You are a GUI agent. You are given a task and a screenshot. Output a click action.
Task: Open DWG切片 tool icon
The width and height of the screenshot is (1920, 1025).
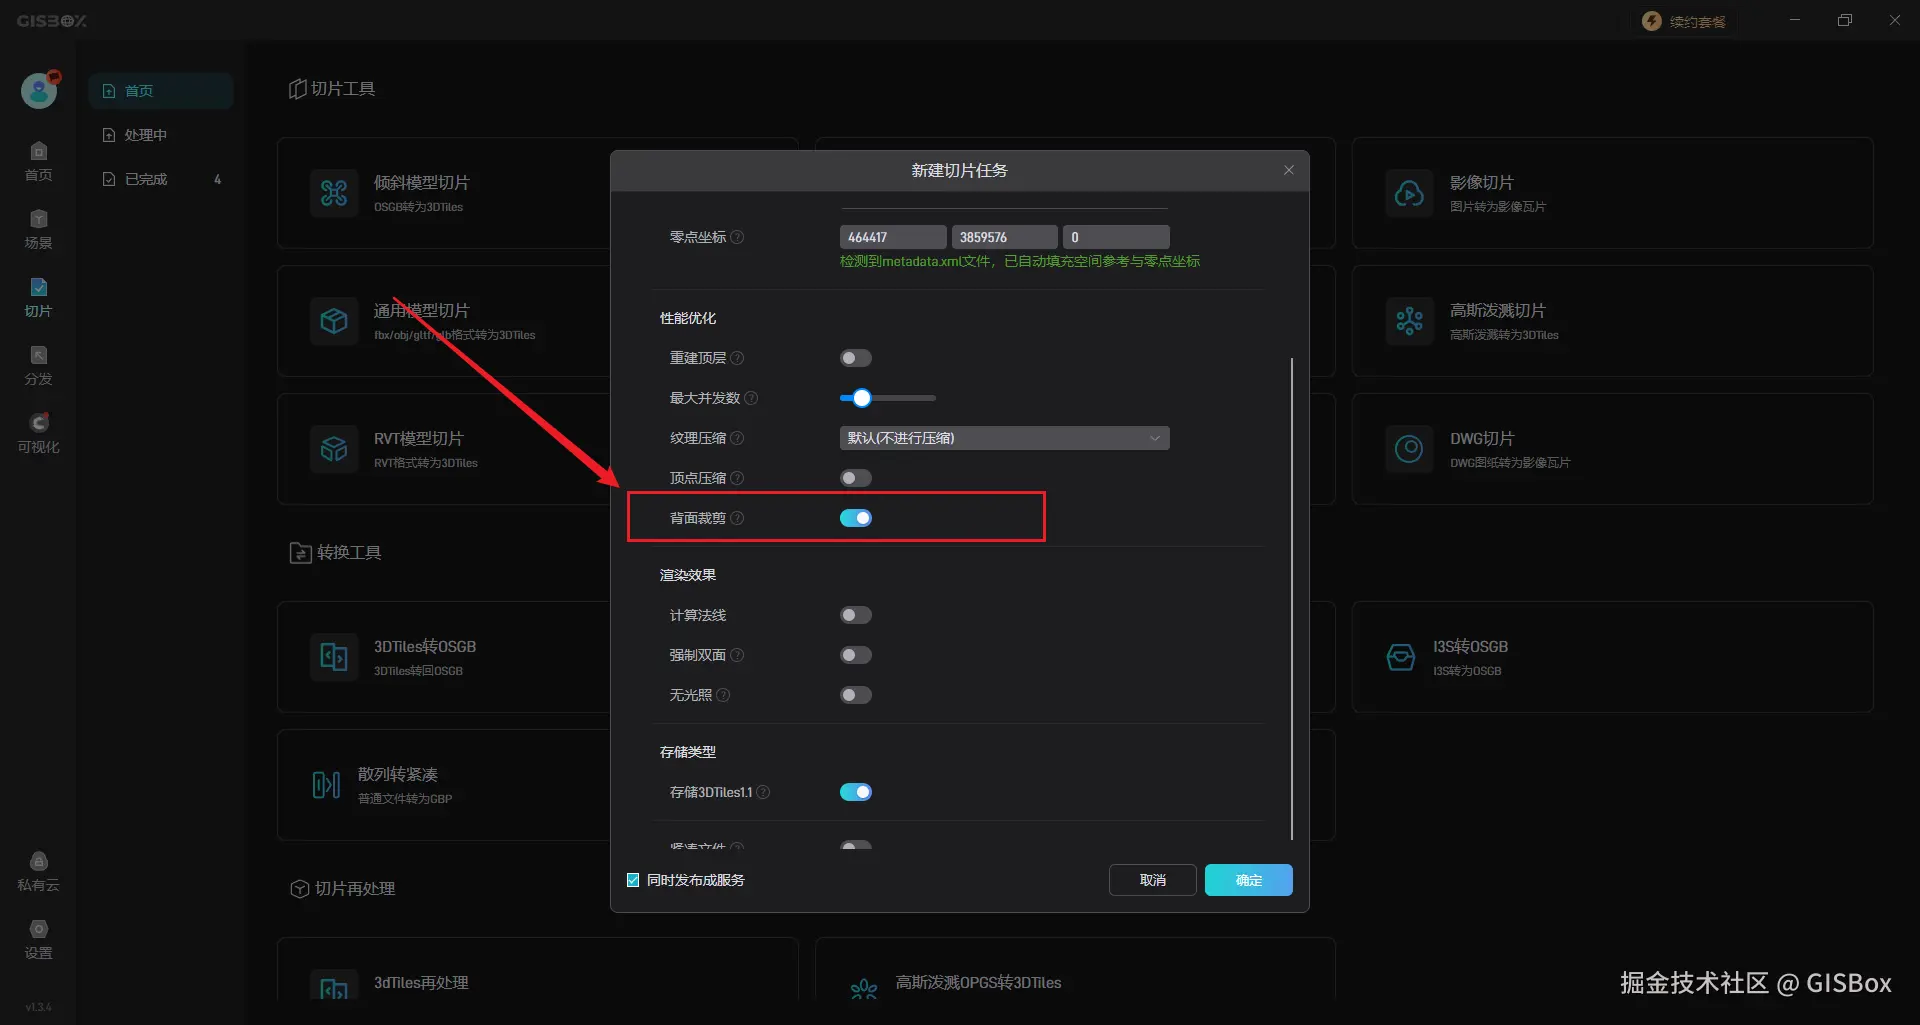(x=1409, y=448)
